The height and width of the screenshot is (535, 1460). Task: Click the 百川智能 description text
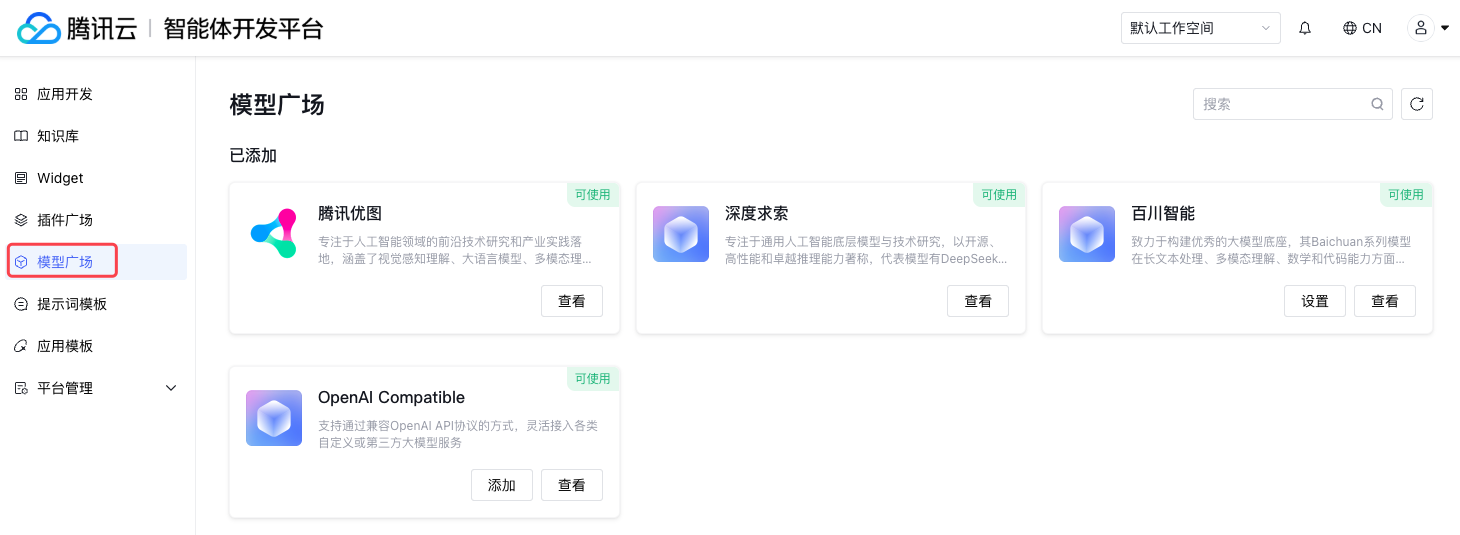point(1271,250)
